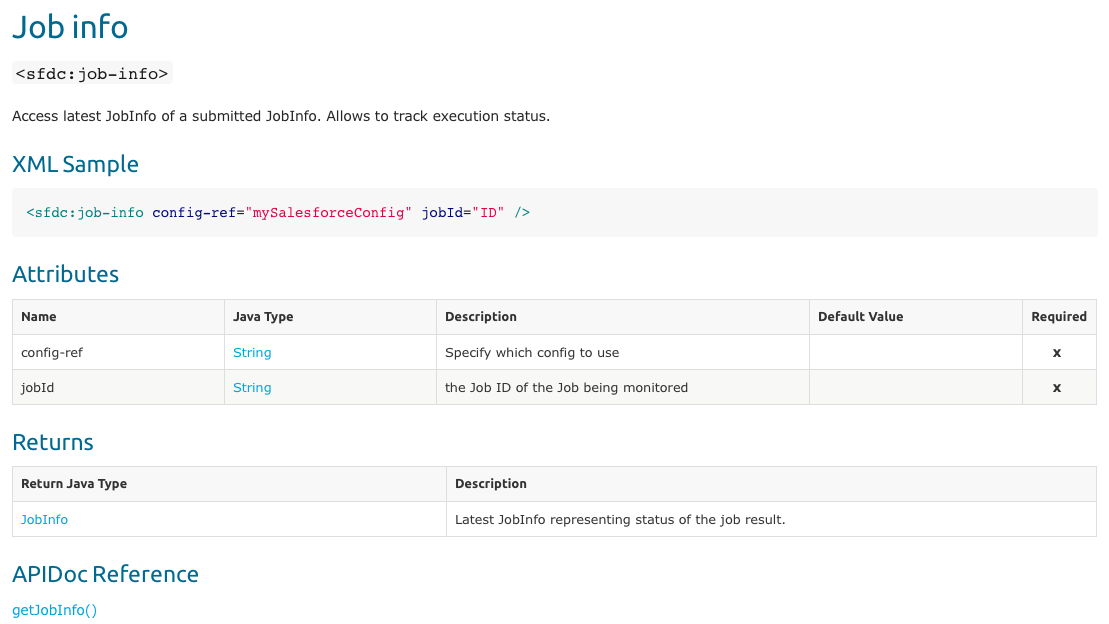Click the Default Value column header
This screenshot has width=1109, height=624.
860,316
